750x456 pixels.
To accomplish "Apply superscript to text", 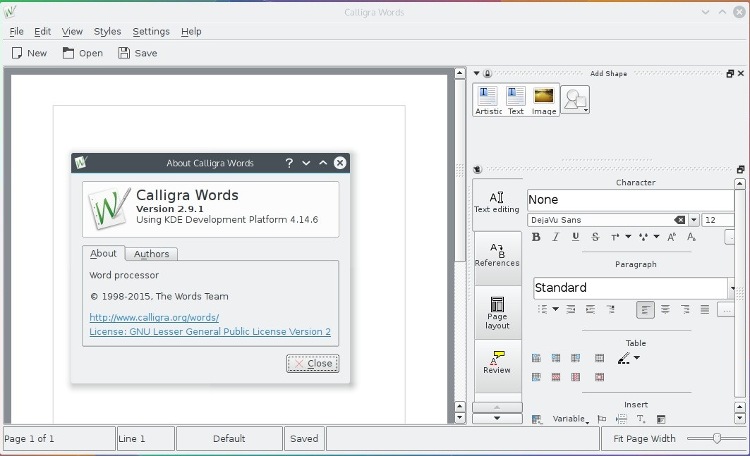I will coord(672,237).
